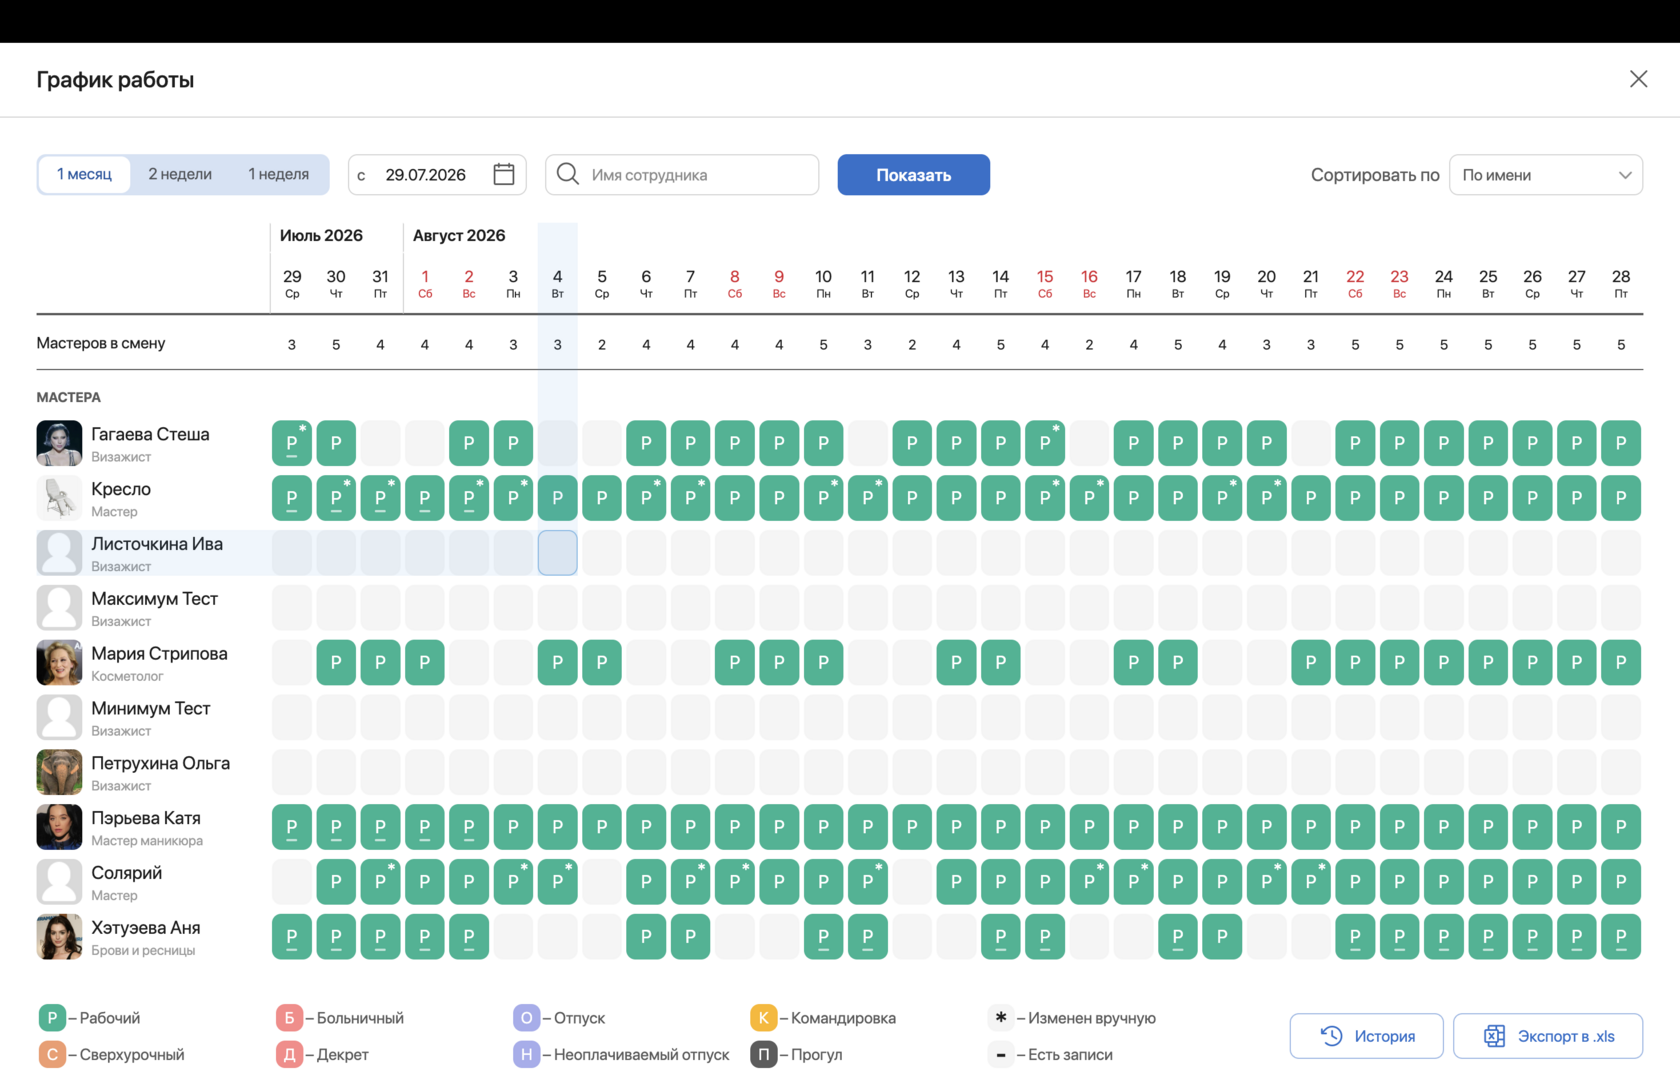Screen dimensions: 1680x1092
Task: Click the History clock icon
Action: [1331, 1036]
